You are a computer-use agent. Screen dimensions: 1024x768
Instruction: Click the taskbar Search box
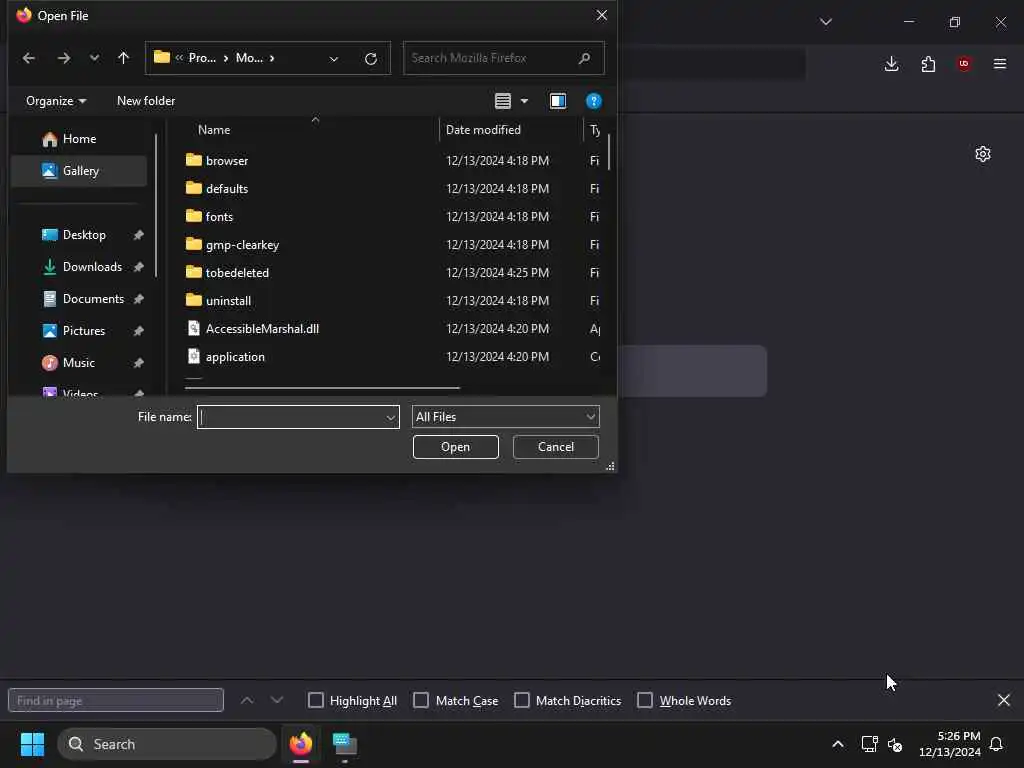tap(167, 744)
